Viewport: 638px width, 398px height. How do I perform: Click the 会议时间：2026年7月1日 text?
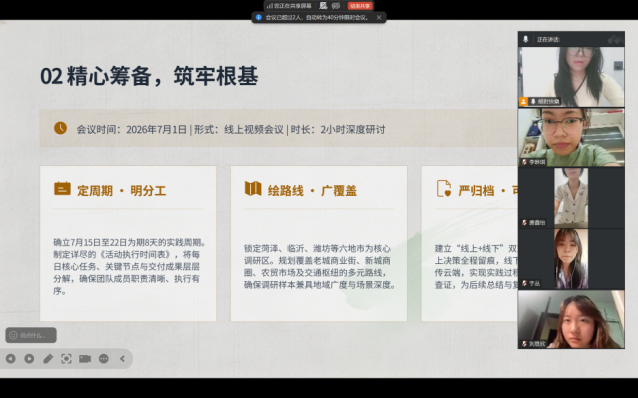click(131, 129)
